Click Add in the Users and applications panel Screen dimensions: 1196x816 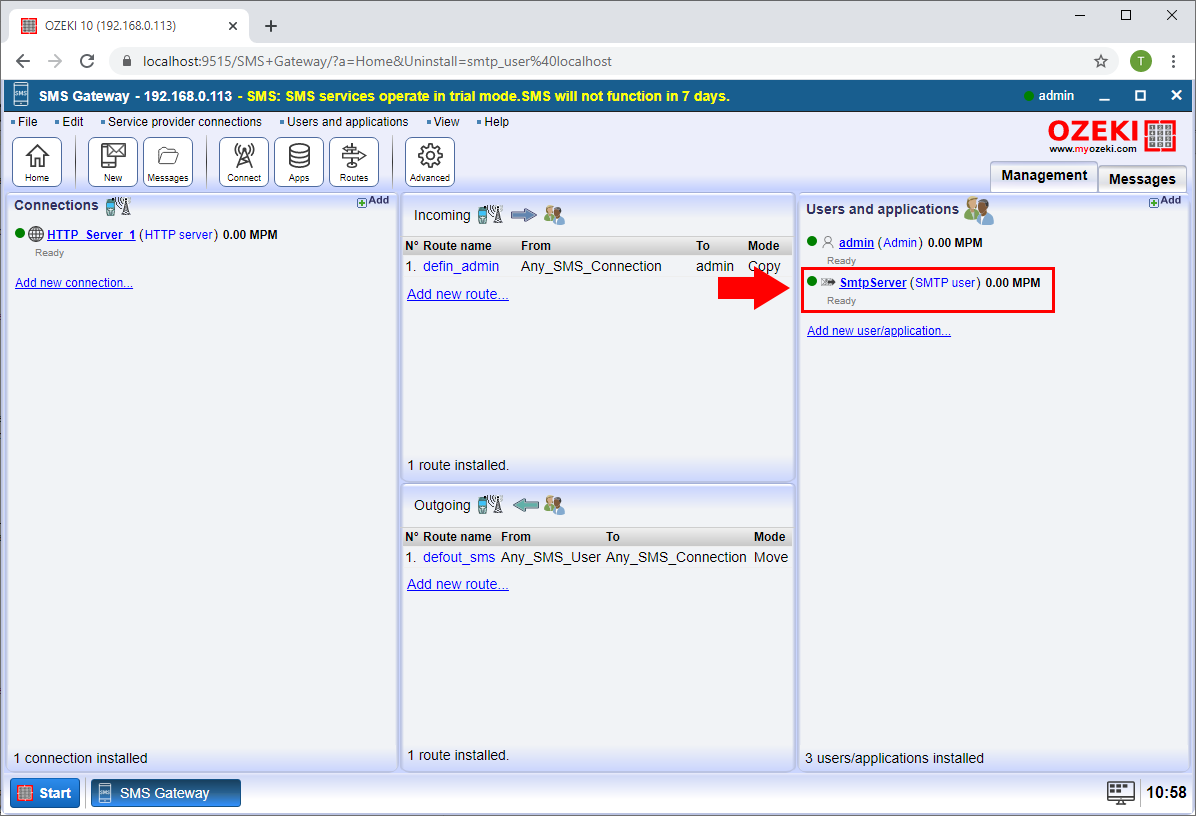1165,200
